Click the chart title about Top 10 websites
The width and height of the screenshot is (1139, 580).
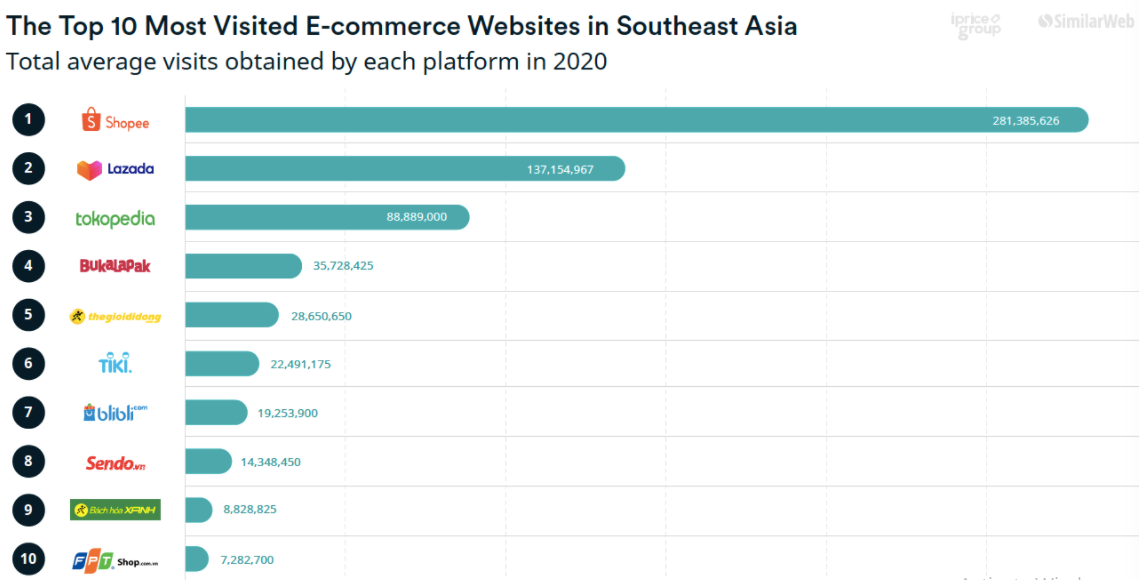coord(401,27)
